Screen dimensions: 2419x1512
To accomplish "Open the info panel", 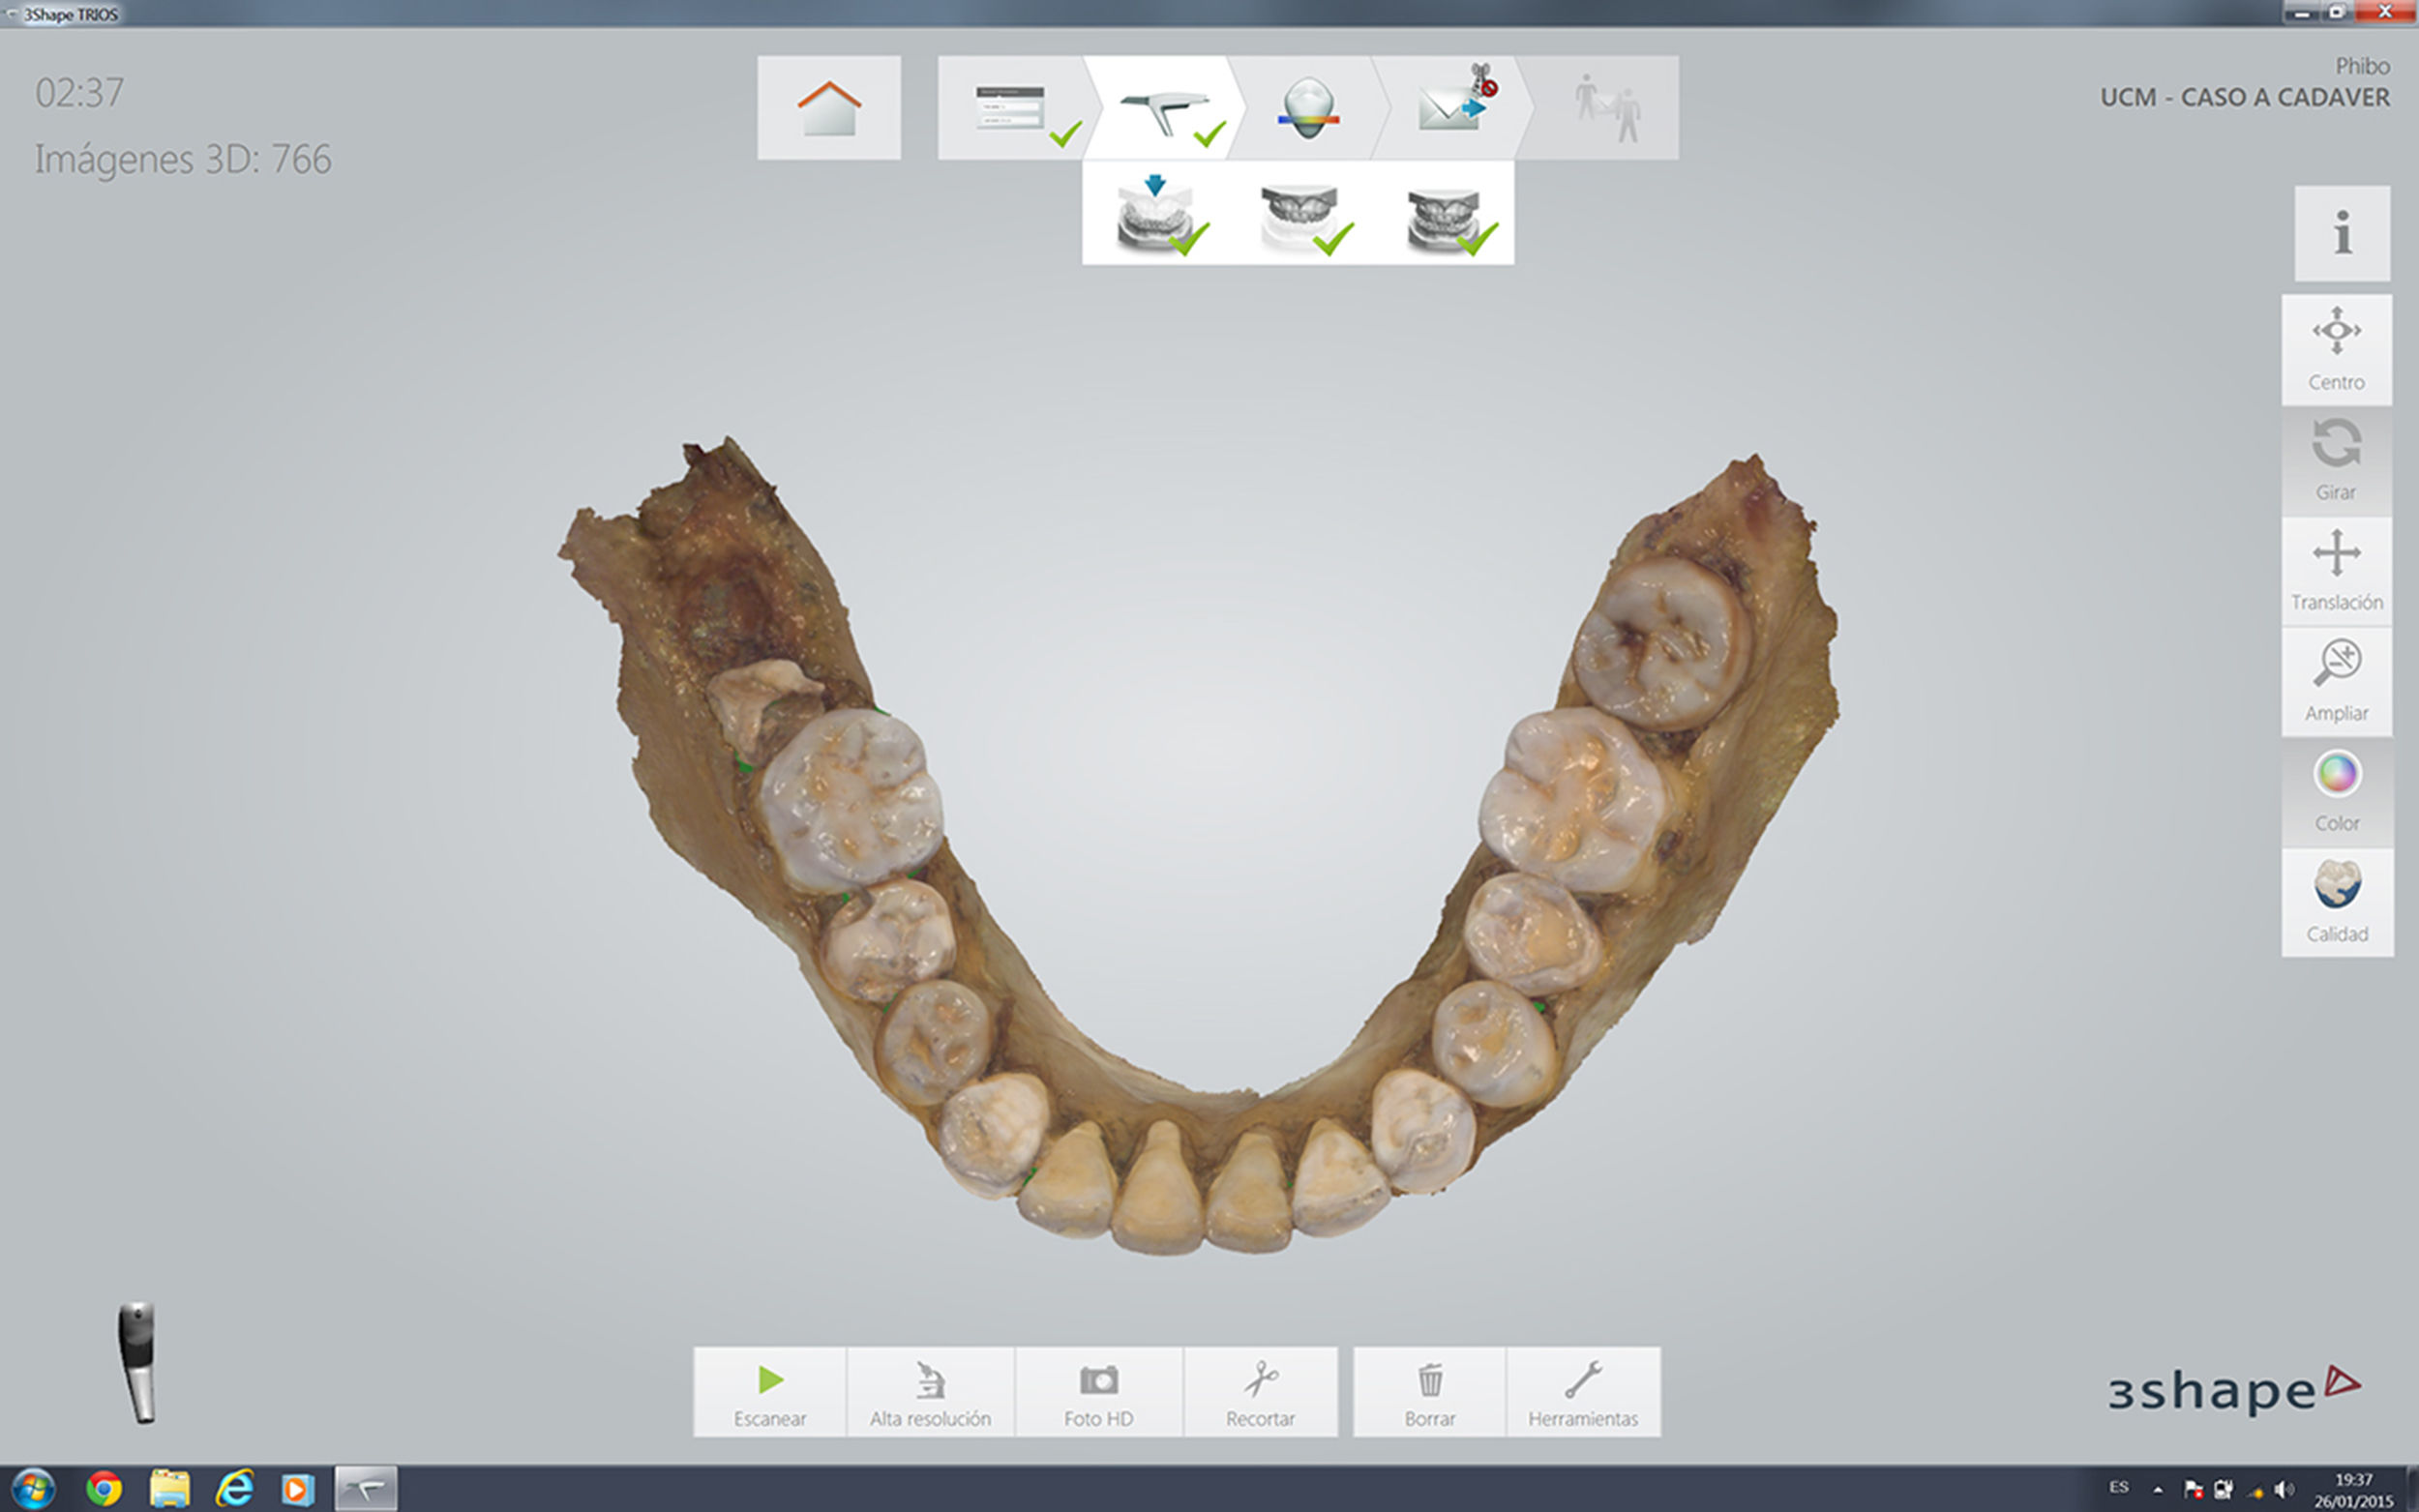I will coord(2341,233).
